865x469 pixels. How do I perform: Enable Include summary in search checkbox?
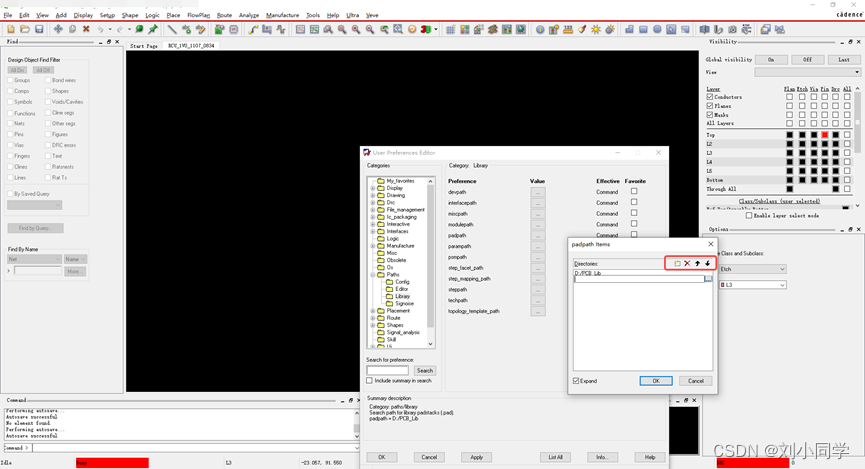(370, 381)
